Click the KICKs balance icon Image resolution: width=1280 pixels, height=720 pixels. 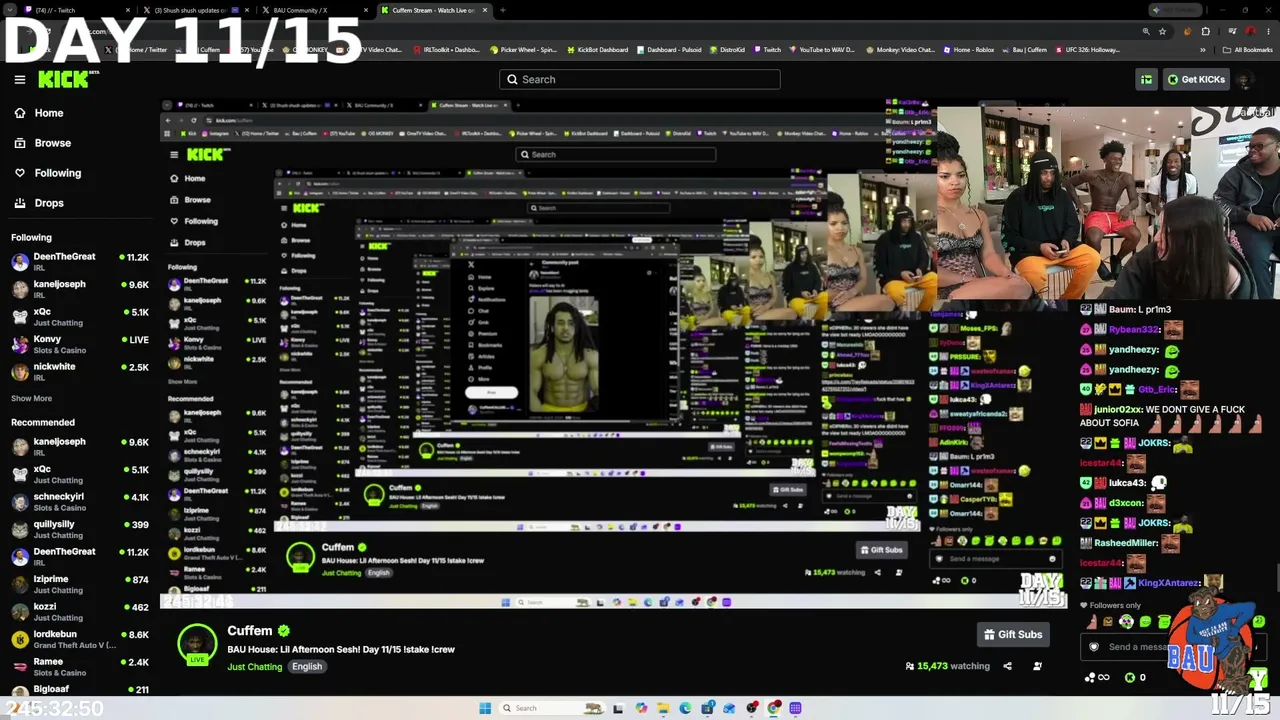click(x=1130, y=677)
